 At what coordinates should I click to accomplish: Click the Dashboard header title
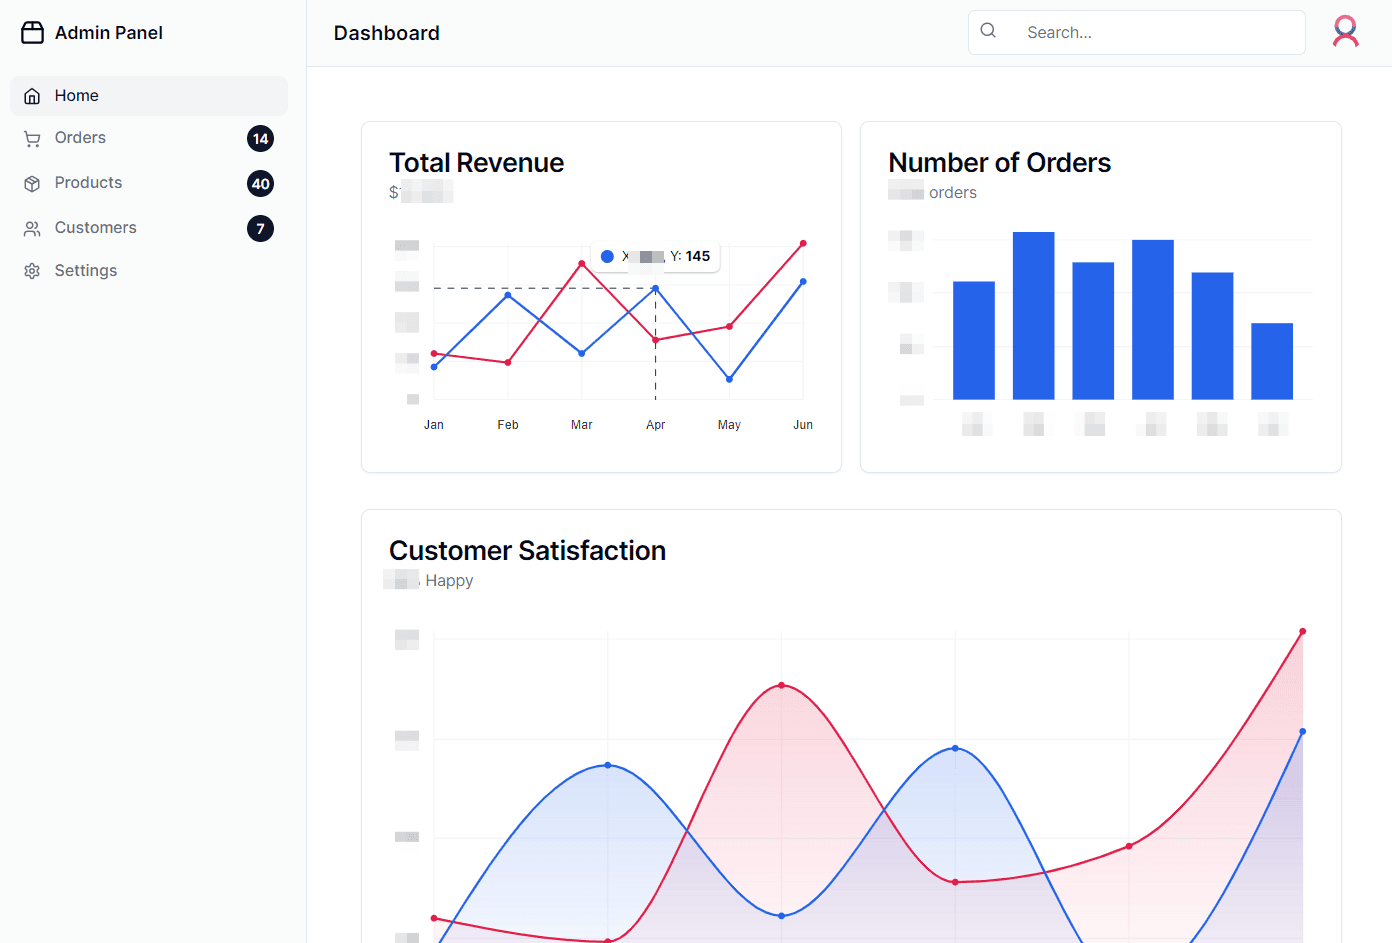click(386, 33)
